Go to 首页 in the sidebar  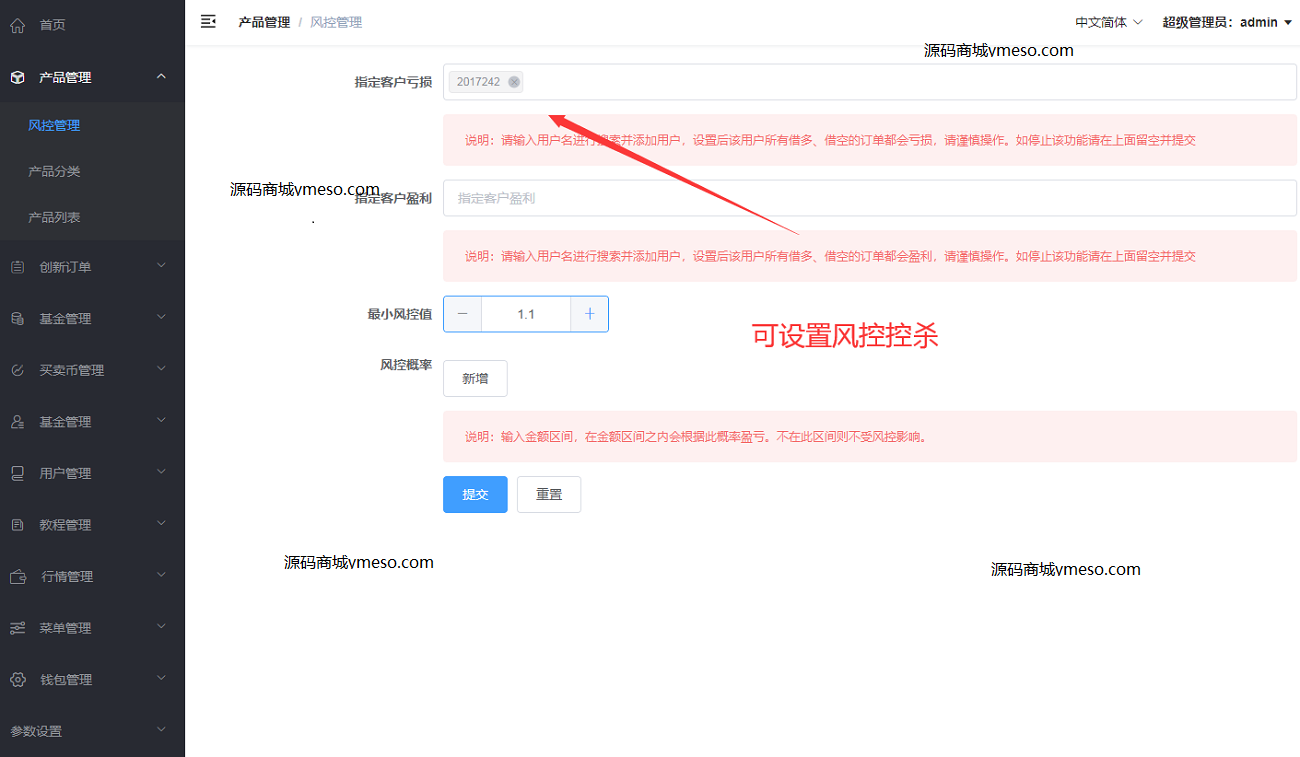click(x=52, y=25)
